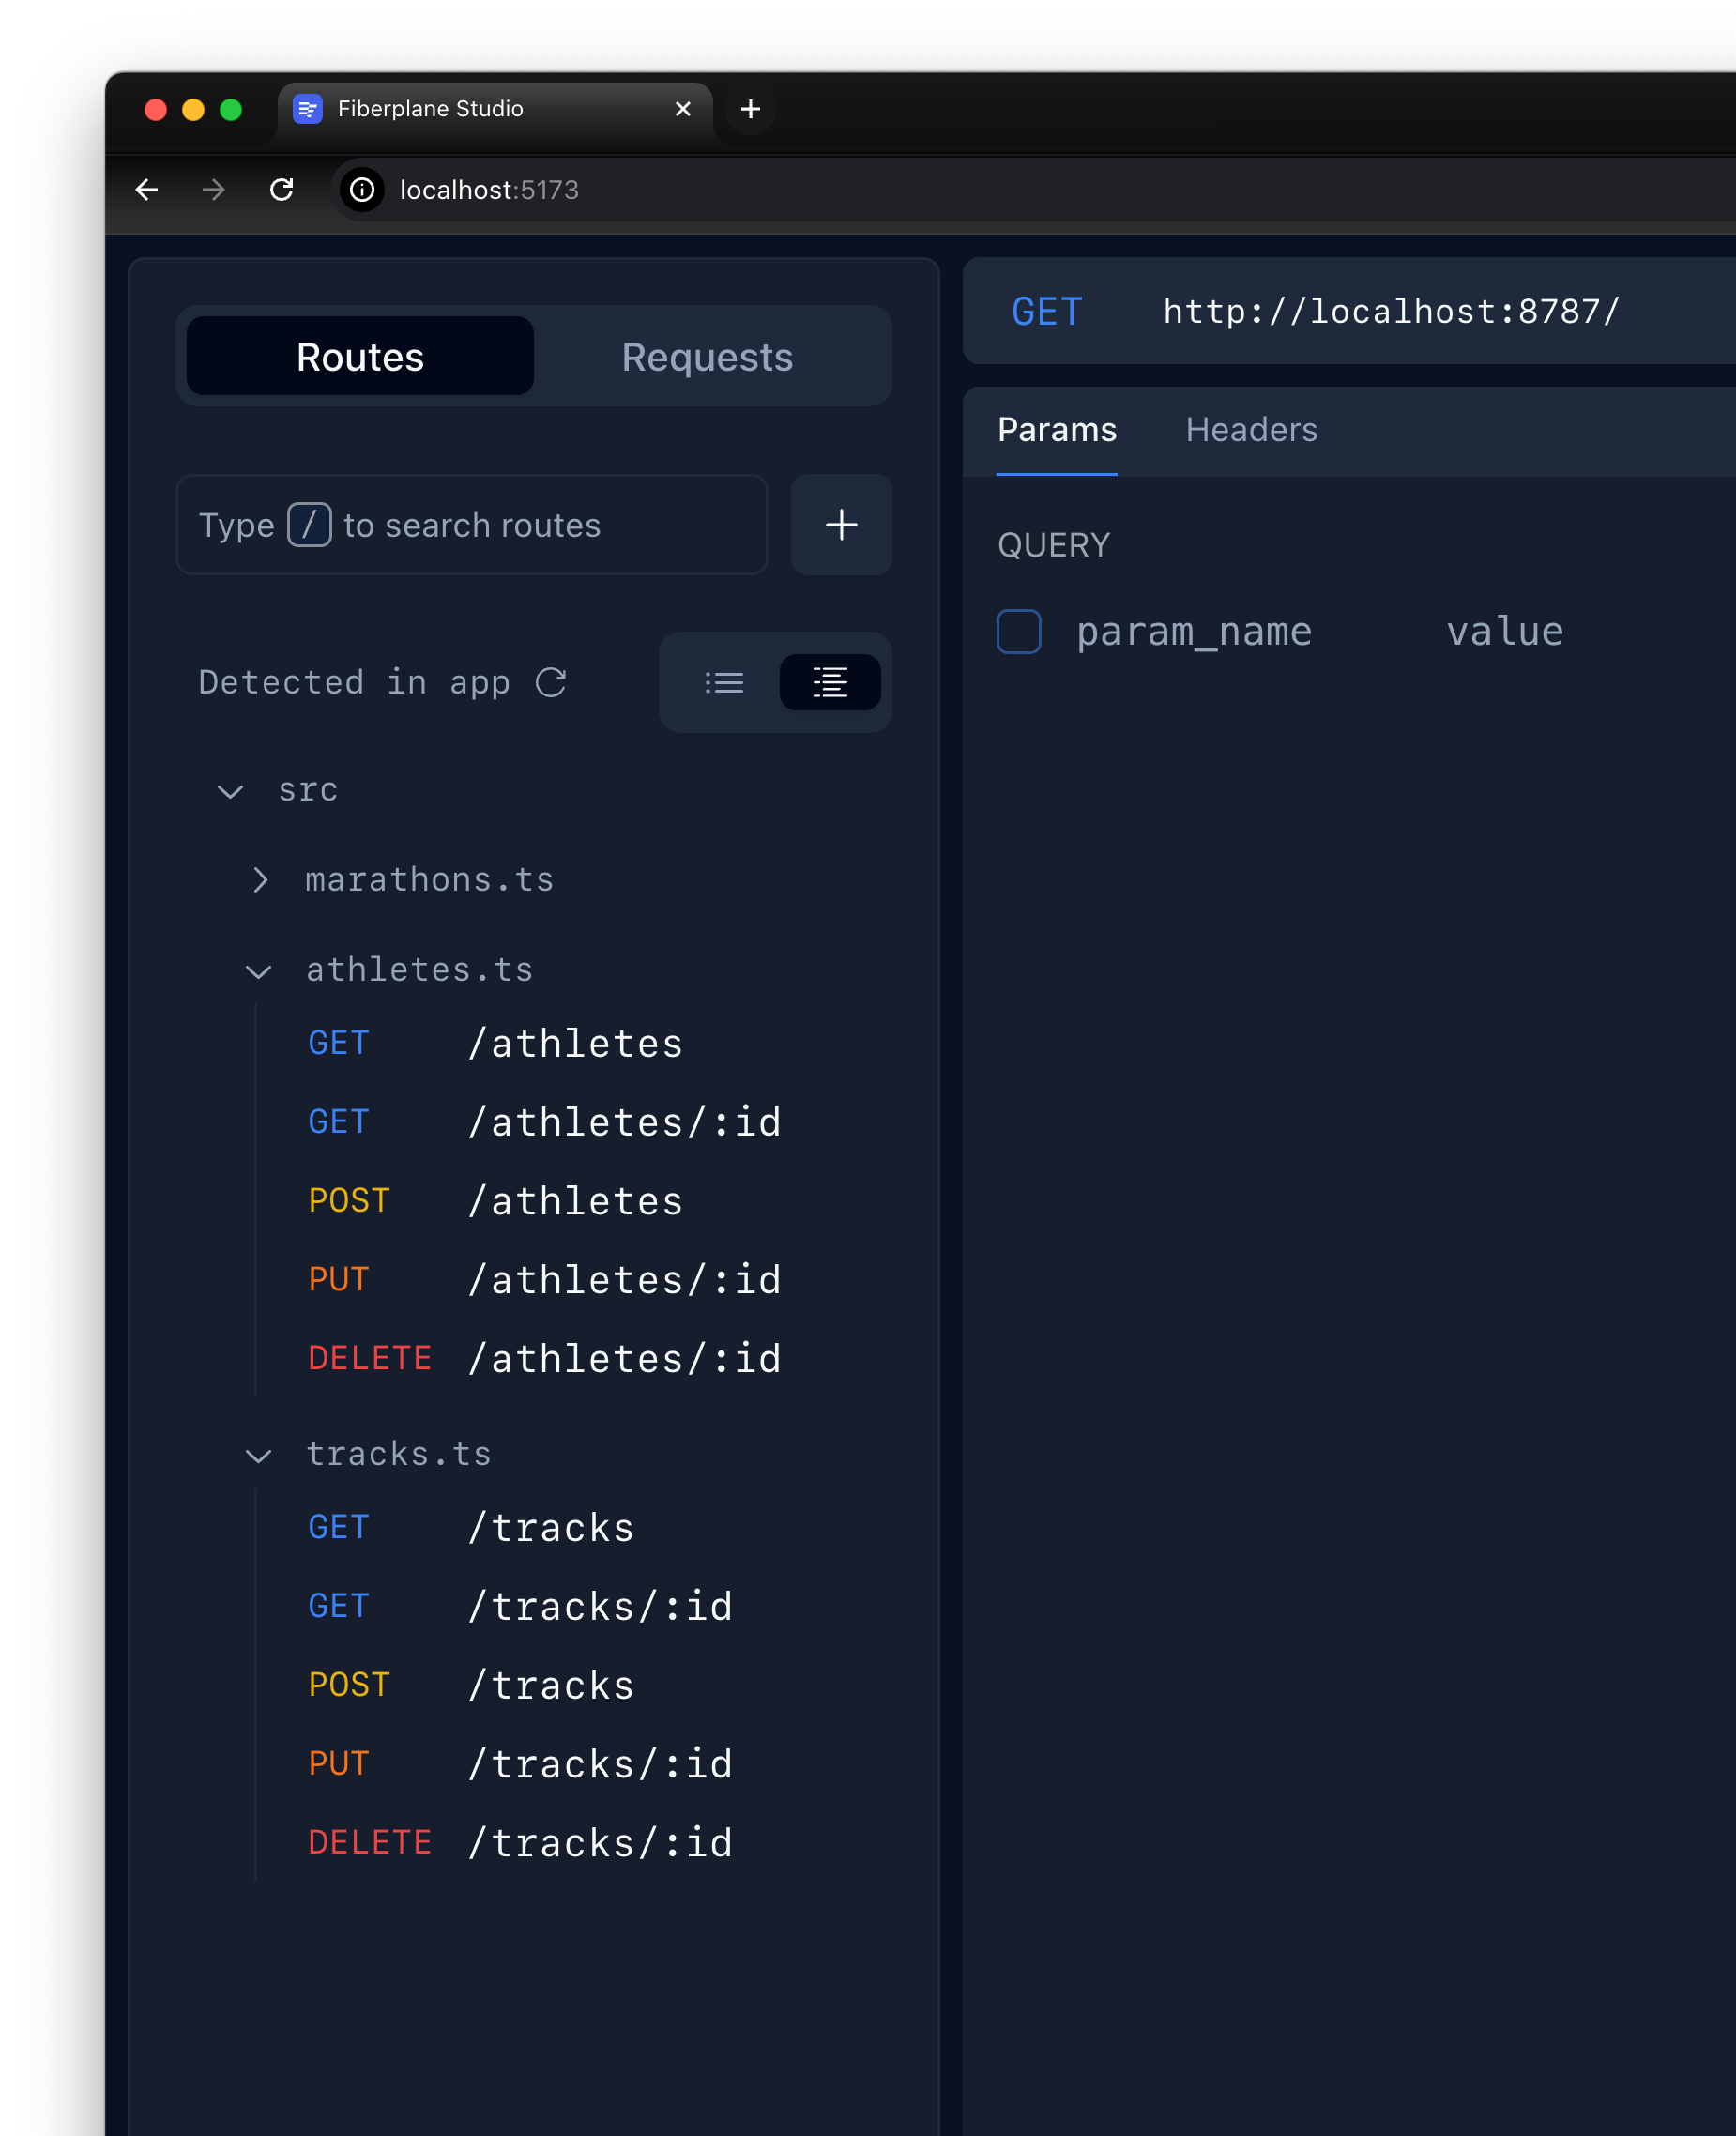Image resolution: width=1736 pixels, height=2136 pixels.
Task: Collapse the athletes.ts route group
Action: click(258, 970)
